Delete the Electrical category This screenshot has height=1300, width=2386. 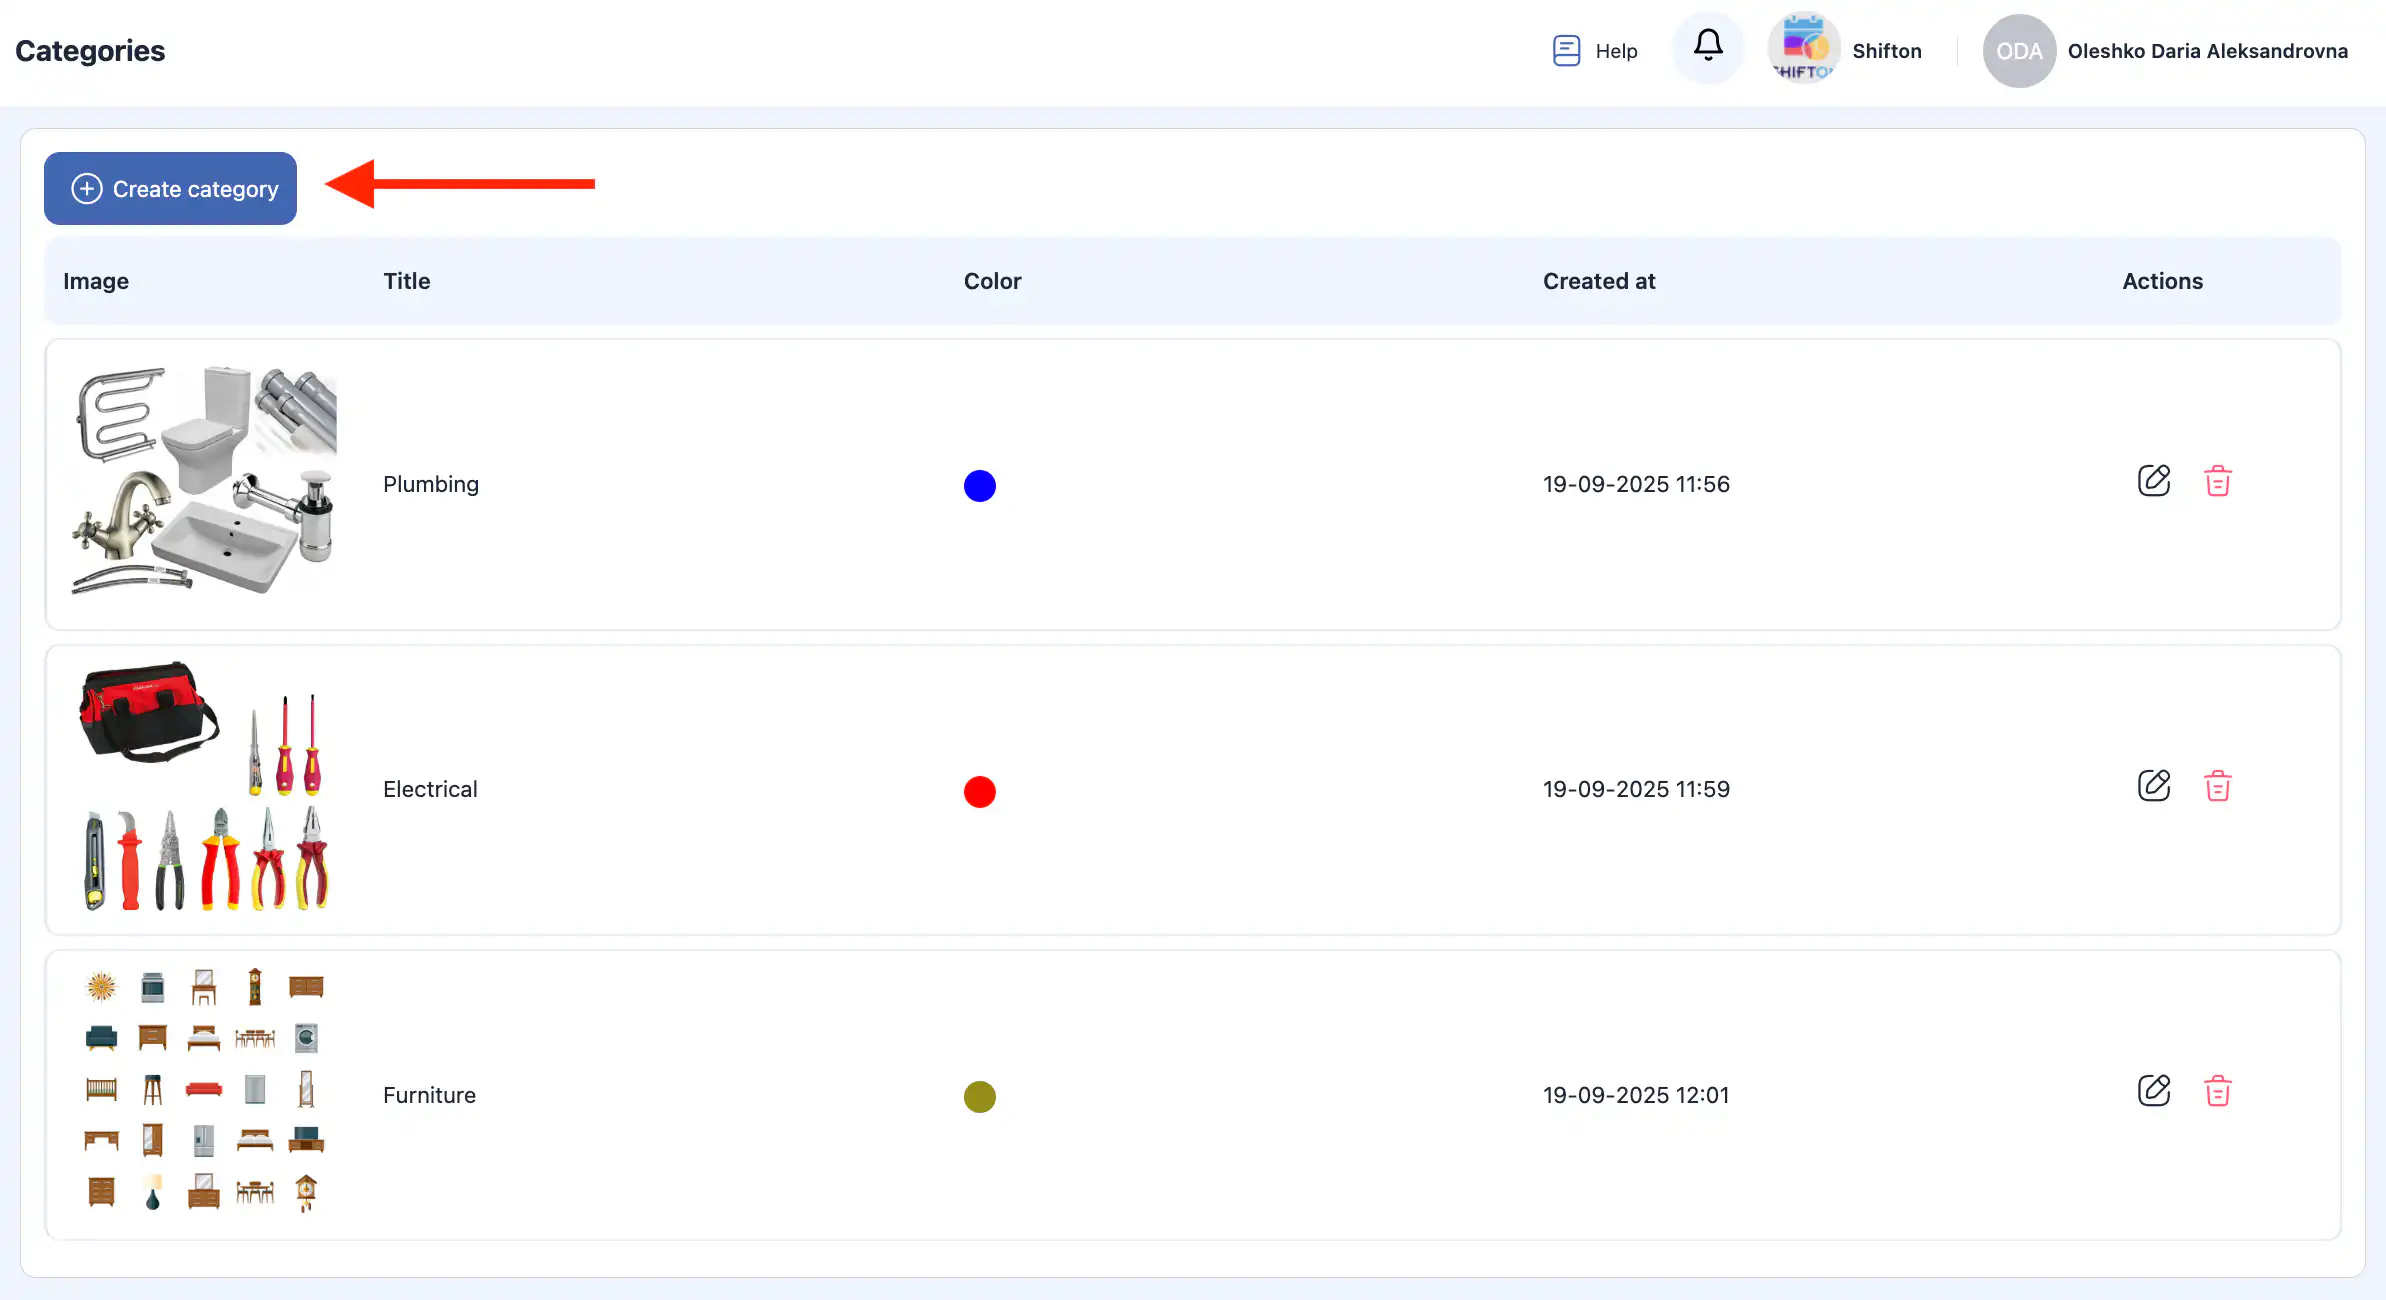click(x=2217, y=786)
